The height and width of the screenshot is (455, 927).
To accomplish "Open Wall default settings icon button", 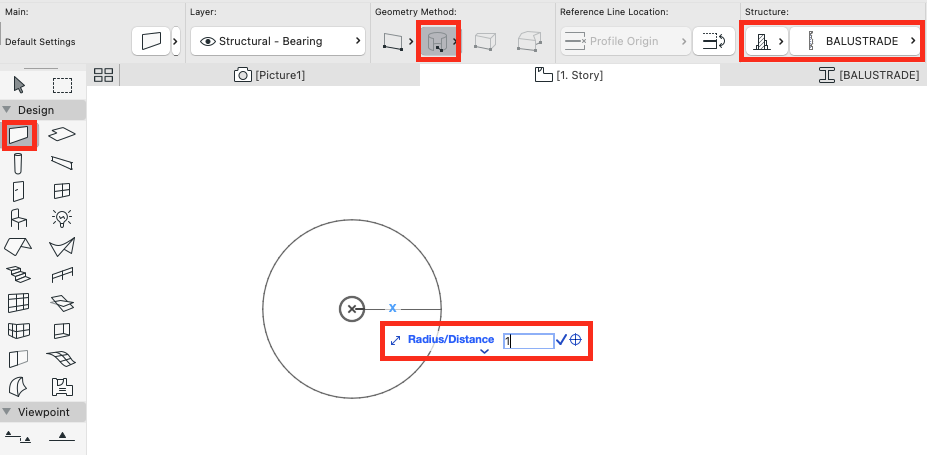I will click(151, 41).
